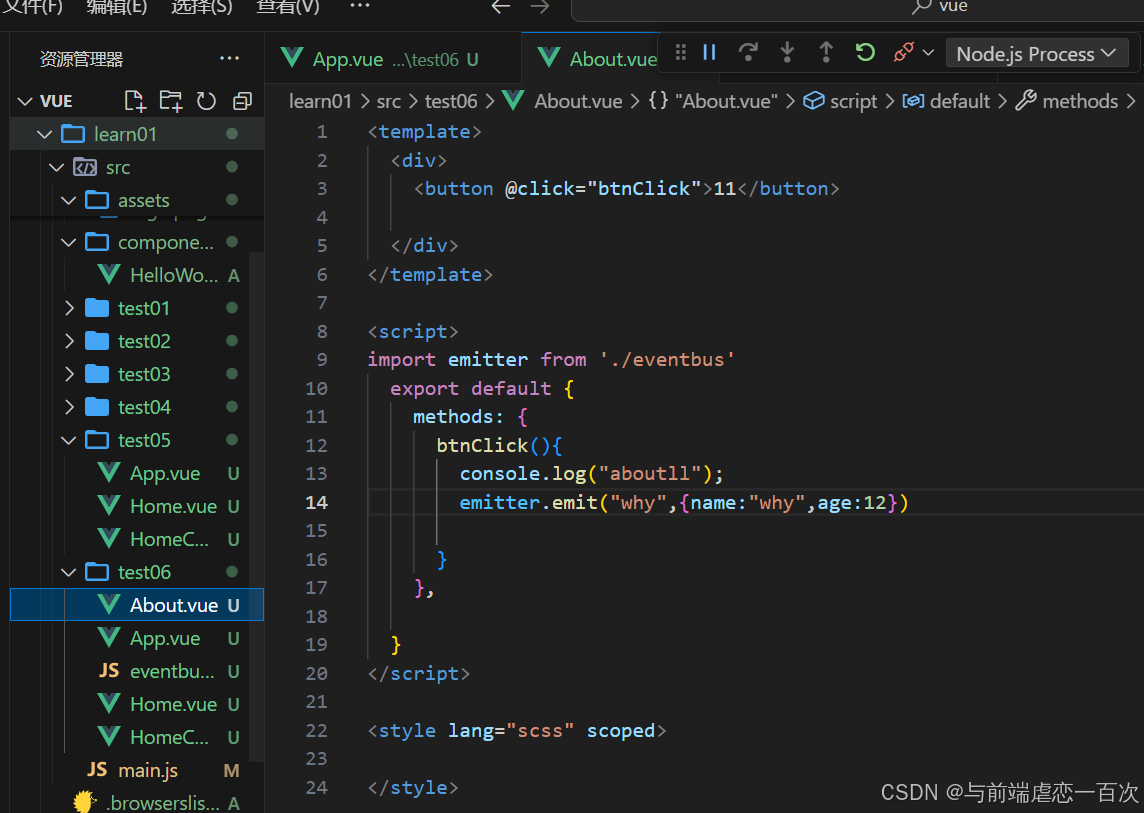This screenshot has width=1144, height=813.
Task: Collapse the assets folder
Action: pos(69,201)
